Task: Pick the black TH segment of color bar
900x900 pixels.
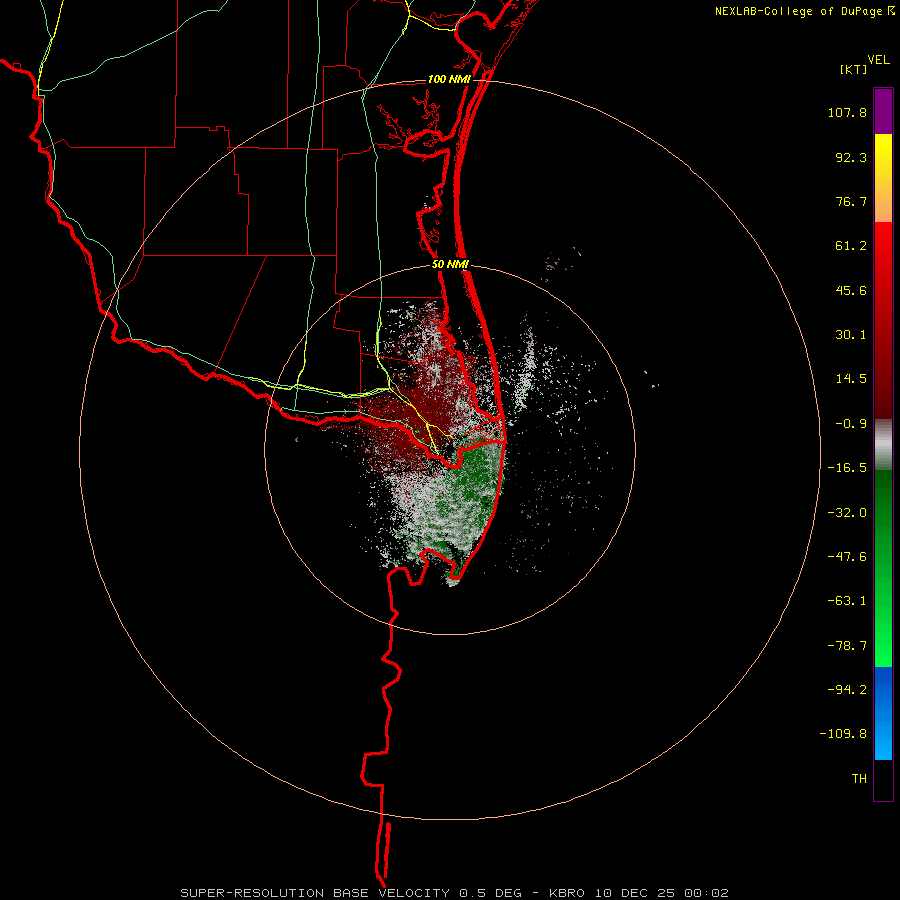Action: [x=883, y=780]
